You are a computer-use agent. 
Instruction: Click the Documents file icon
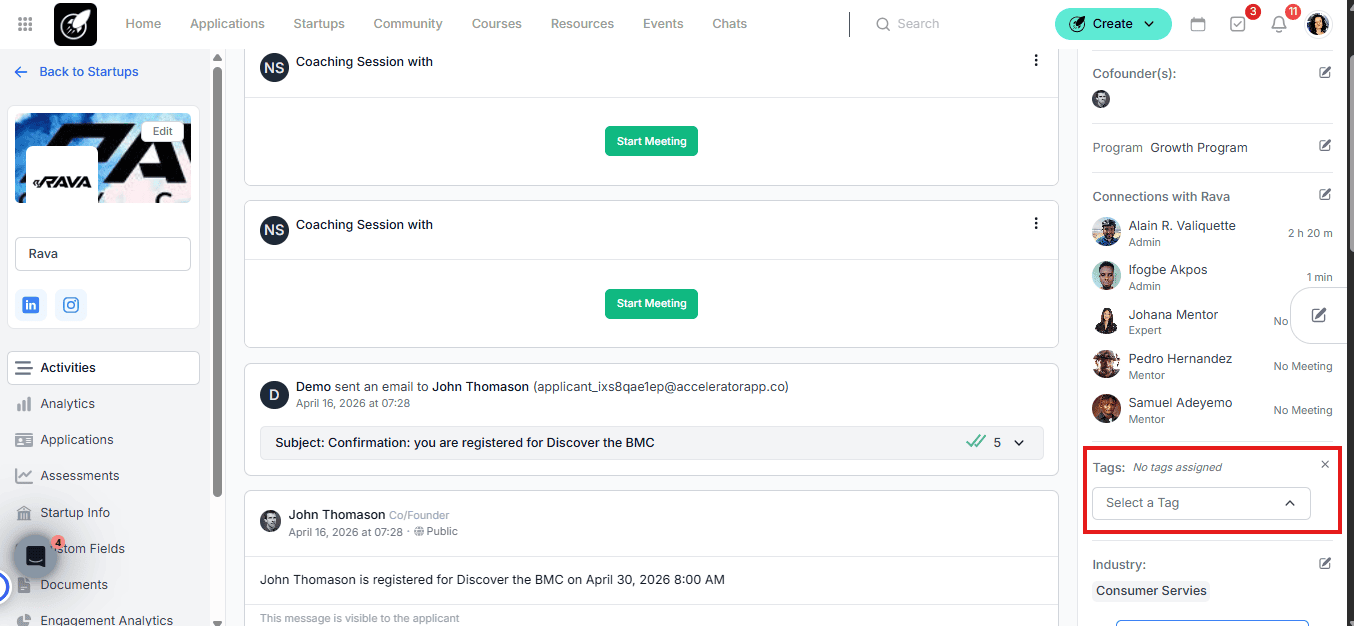tap(24, 585)
